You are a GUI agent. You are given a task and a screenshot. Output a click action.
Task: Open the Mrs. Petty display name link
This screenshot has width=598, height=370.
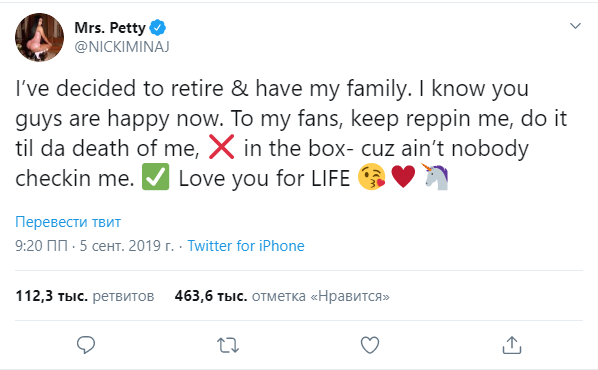(x=110, y=27)
